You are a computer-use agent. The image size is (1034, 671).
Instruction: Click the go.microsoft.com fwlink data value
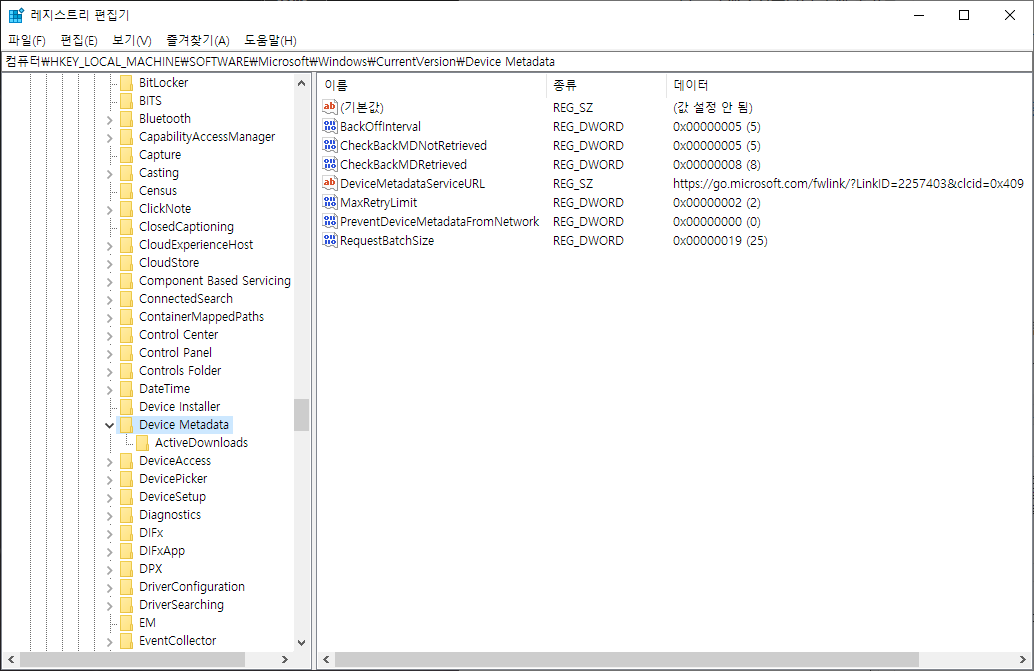(848, 184)
